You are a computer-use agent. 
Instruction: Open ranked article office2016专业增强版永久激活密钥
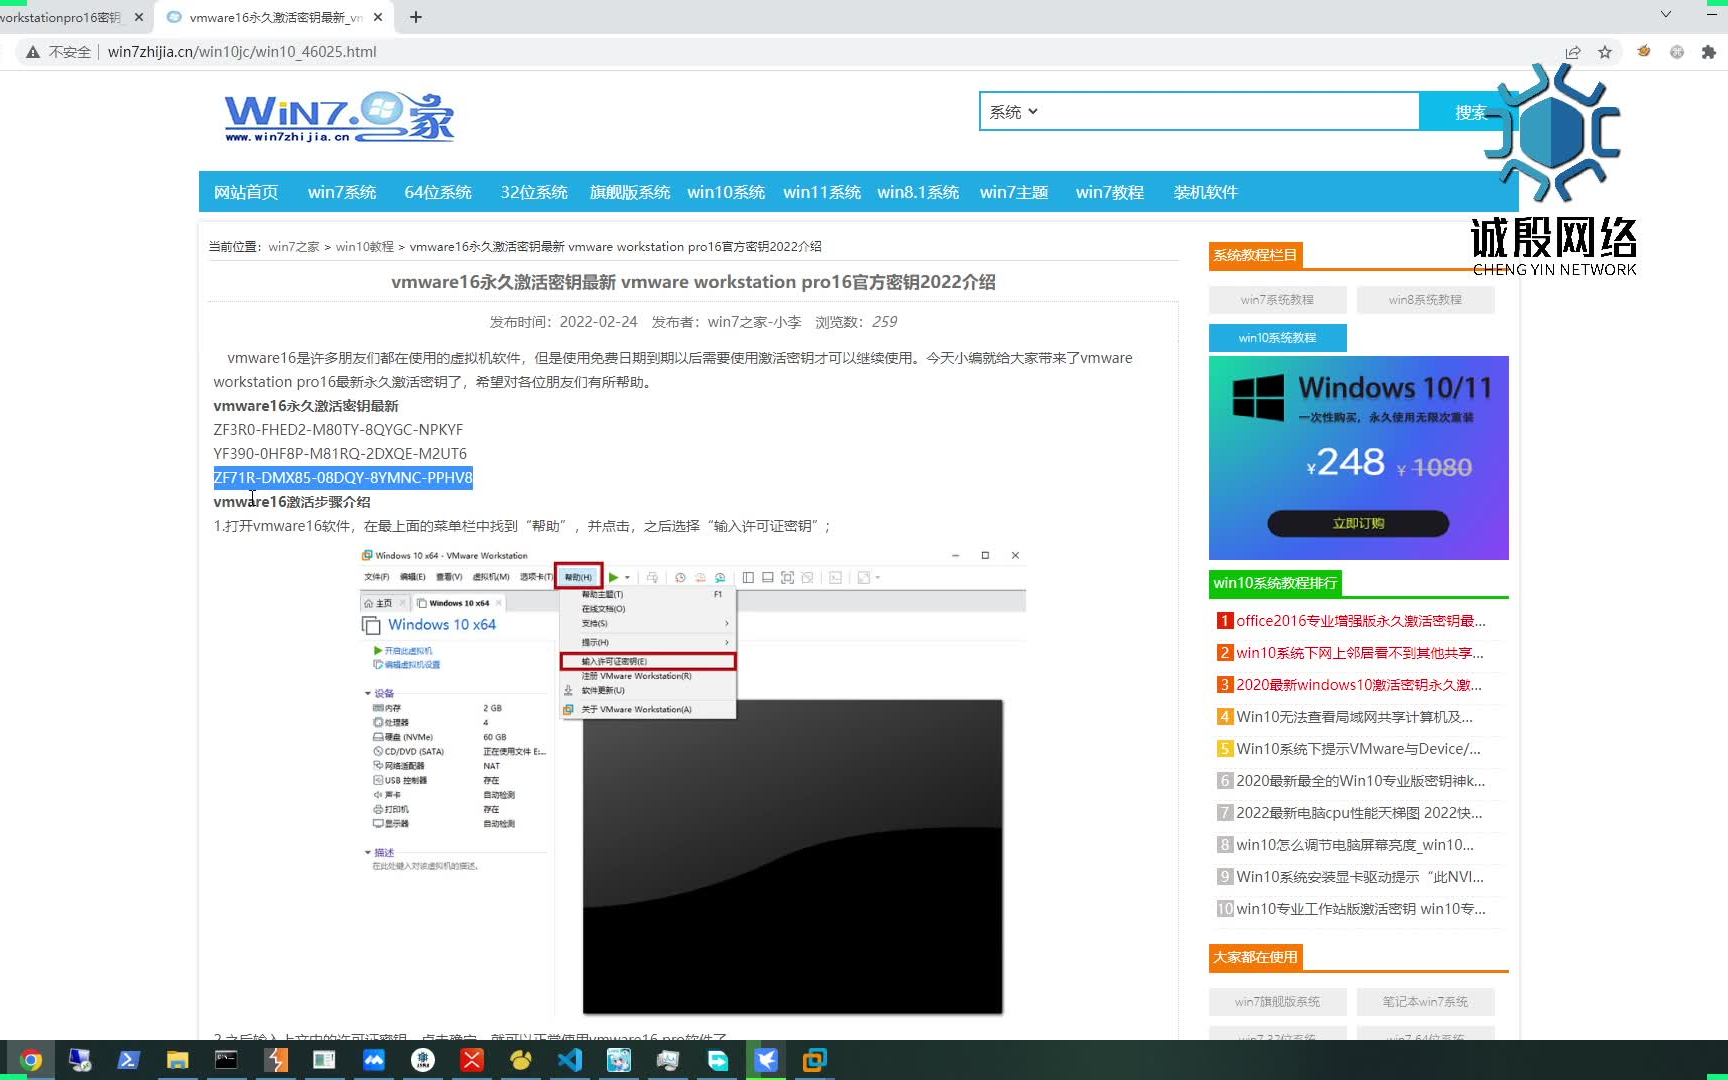tap(1361, 621)
